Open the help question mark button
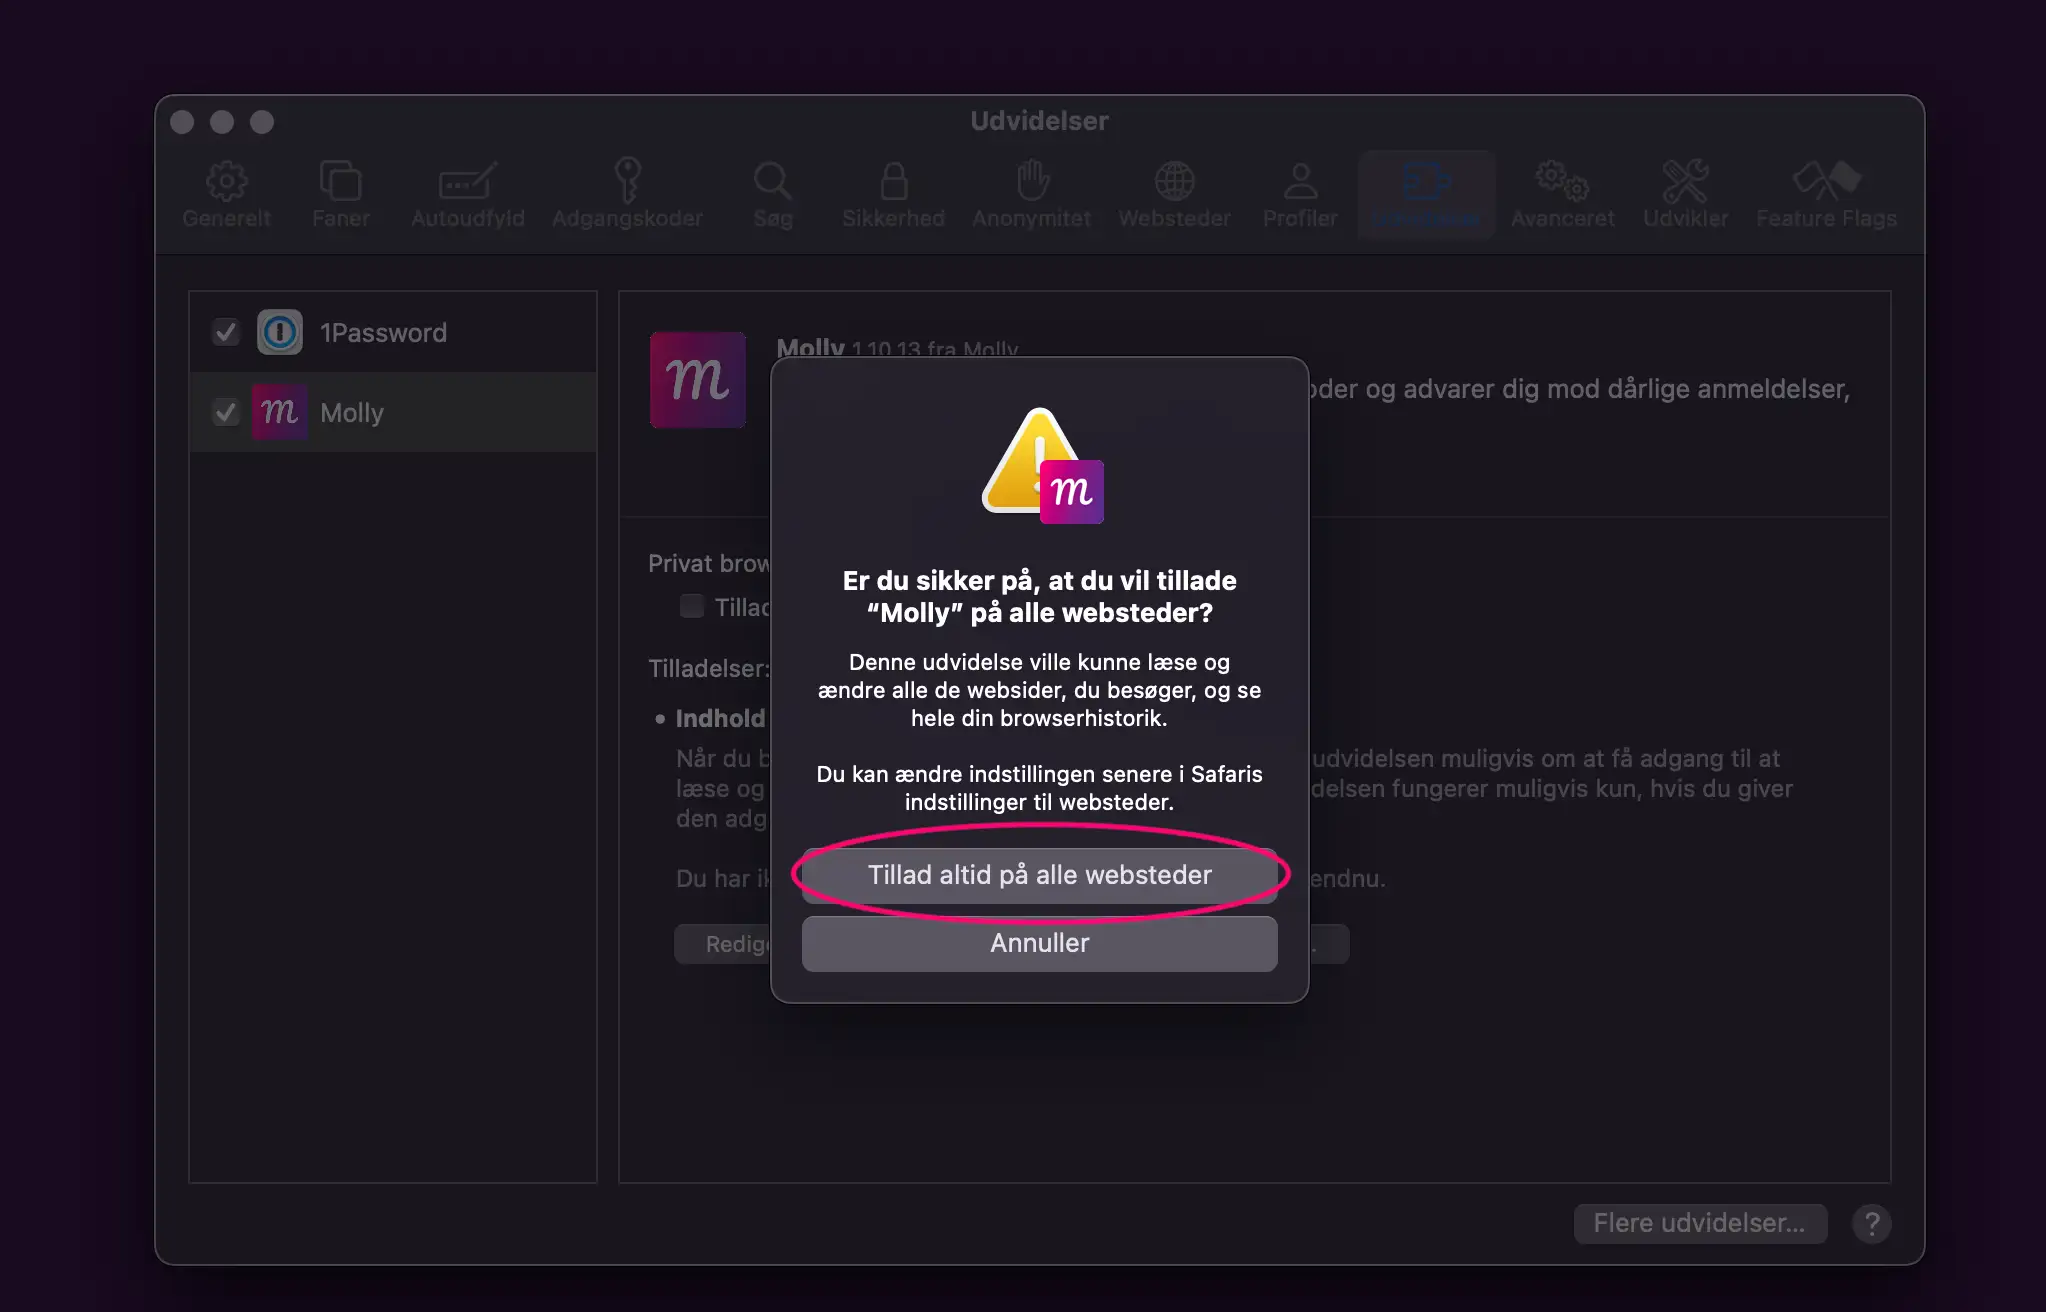 pyautogui.click(x=1871, y=1223)
